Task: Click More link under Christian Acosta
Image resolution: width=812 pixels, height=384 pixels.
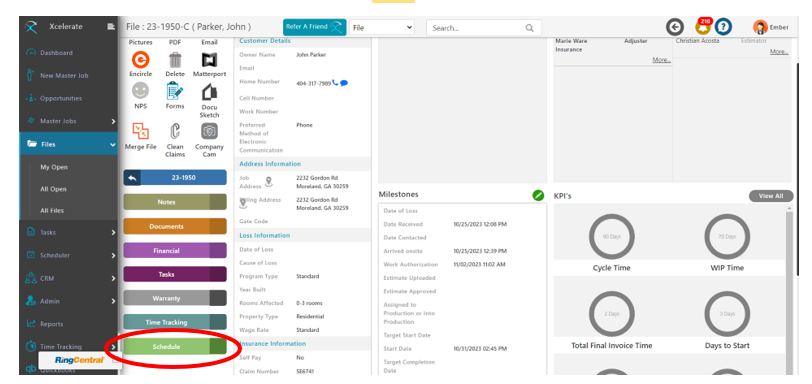Action: [779, 52]
